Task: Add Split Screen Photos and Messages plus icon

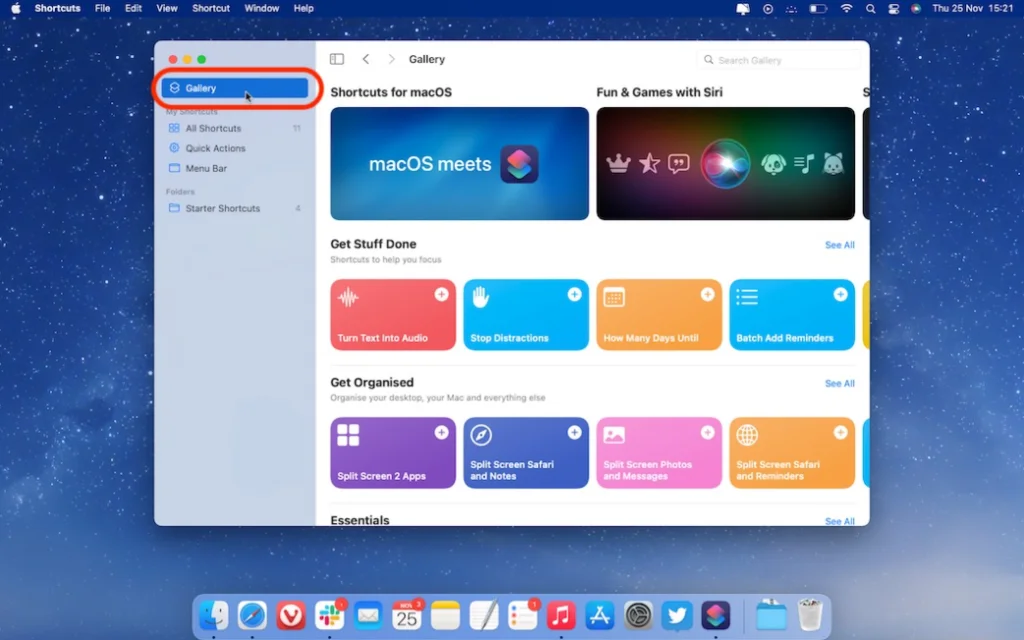Action: coord(707,432)
